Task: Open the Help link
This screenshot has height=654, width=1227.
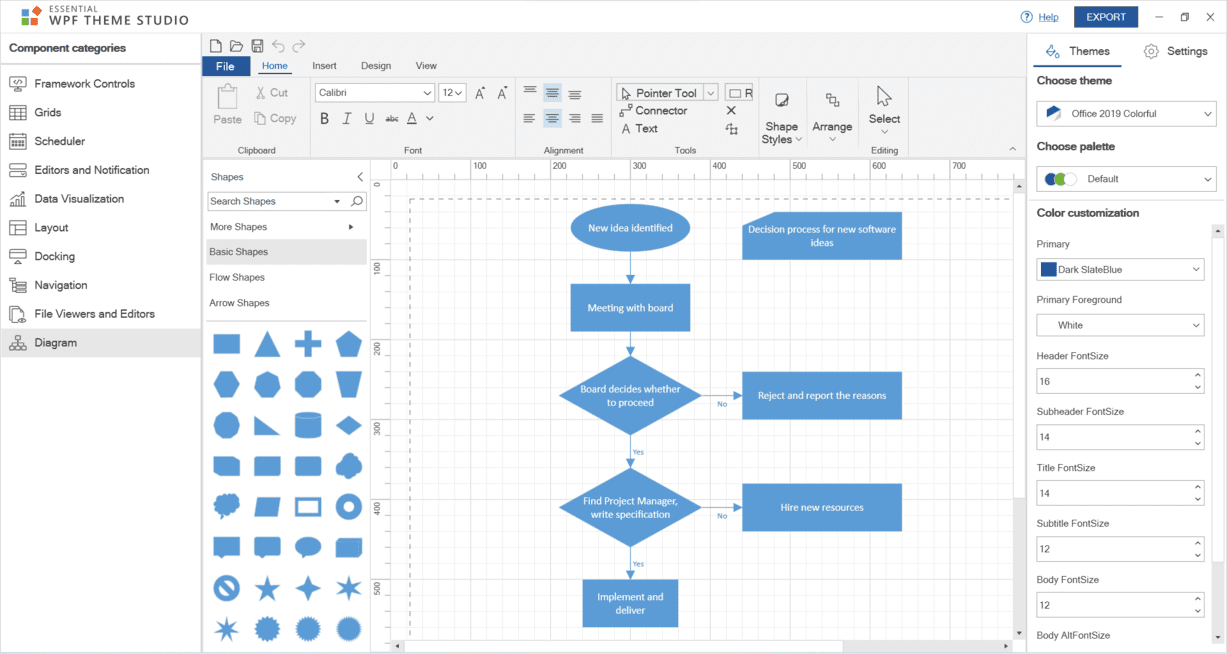Action: (1048, 17)
